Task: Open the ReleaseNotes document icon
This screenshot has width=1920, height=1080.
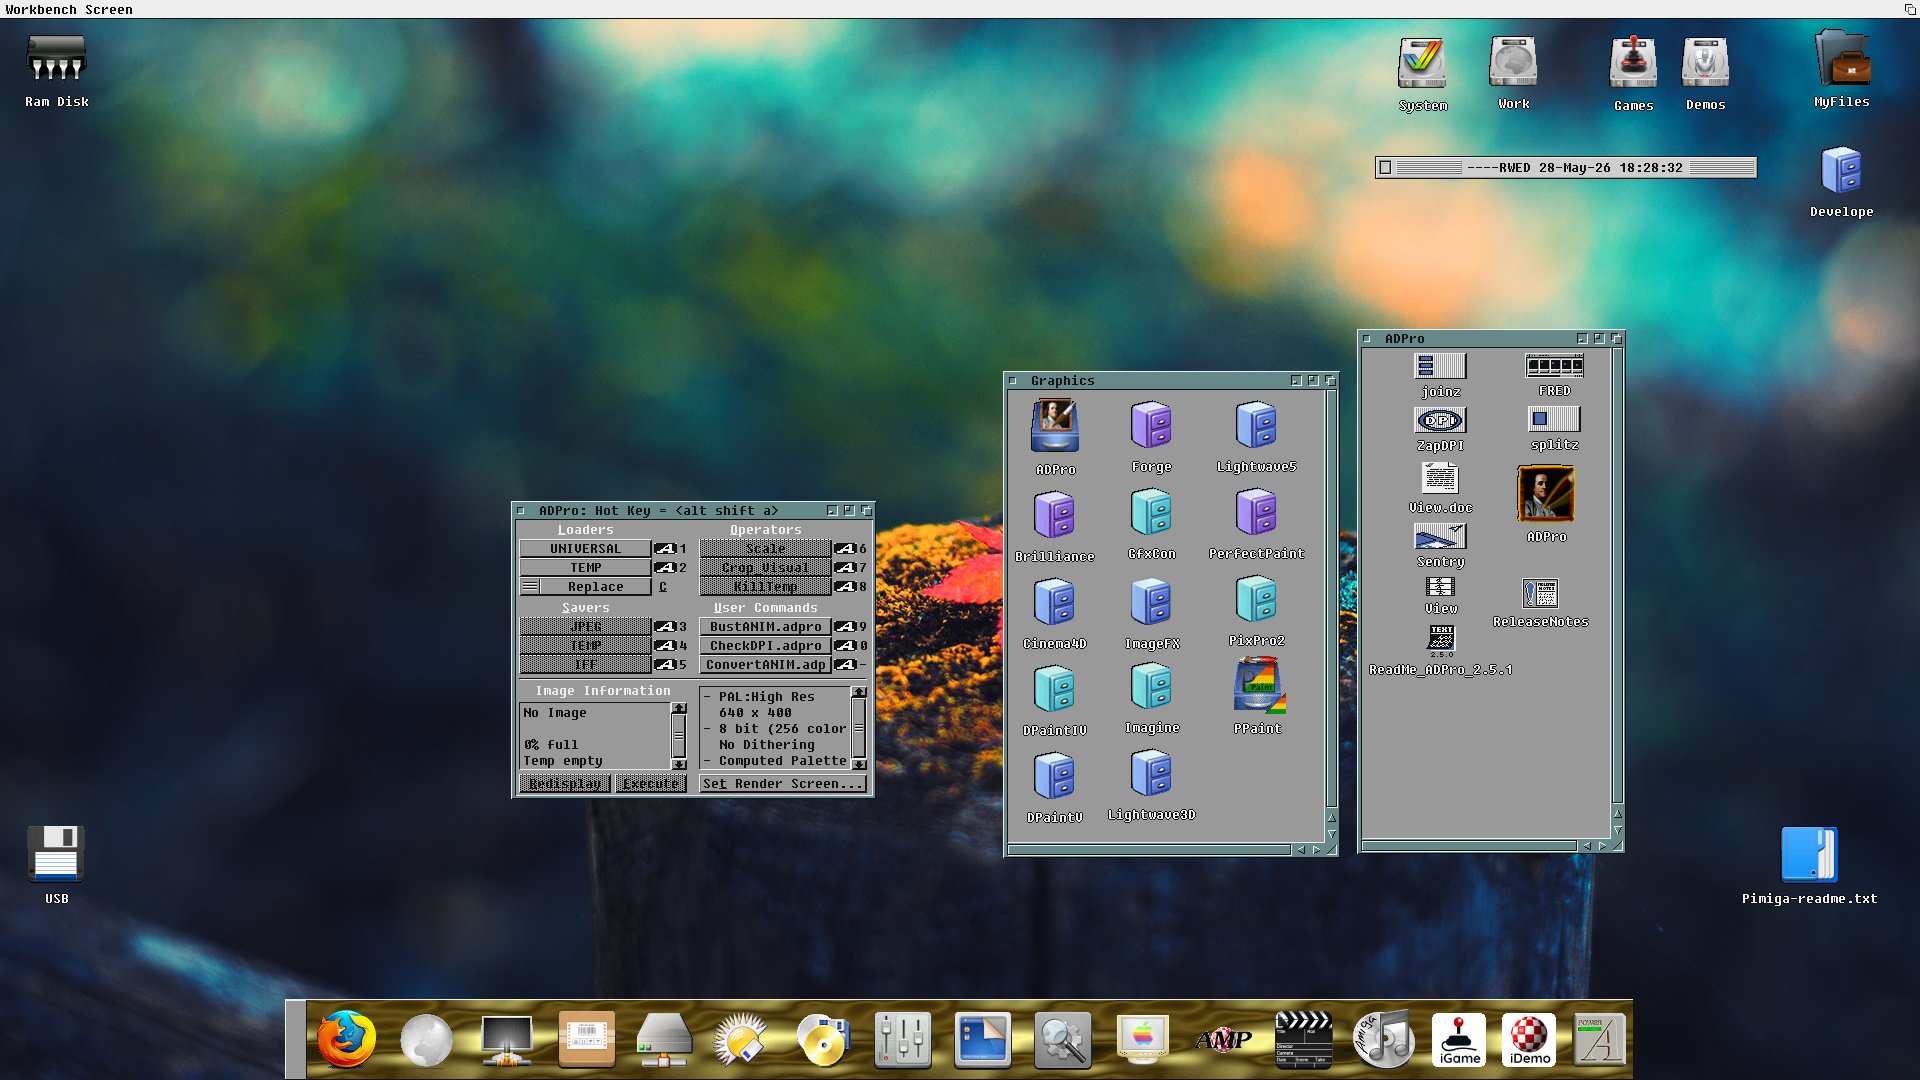Action: [1540, 593]
